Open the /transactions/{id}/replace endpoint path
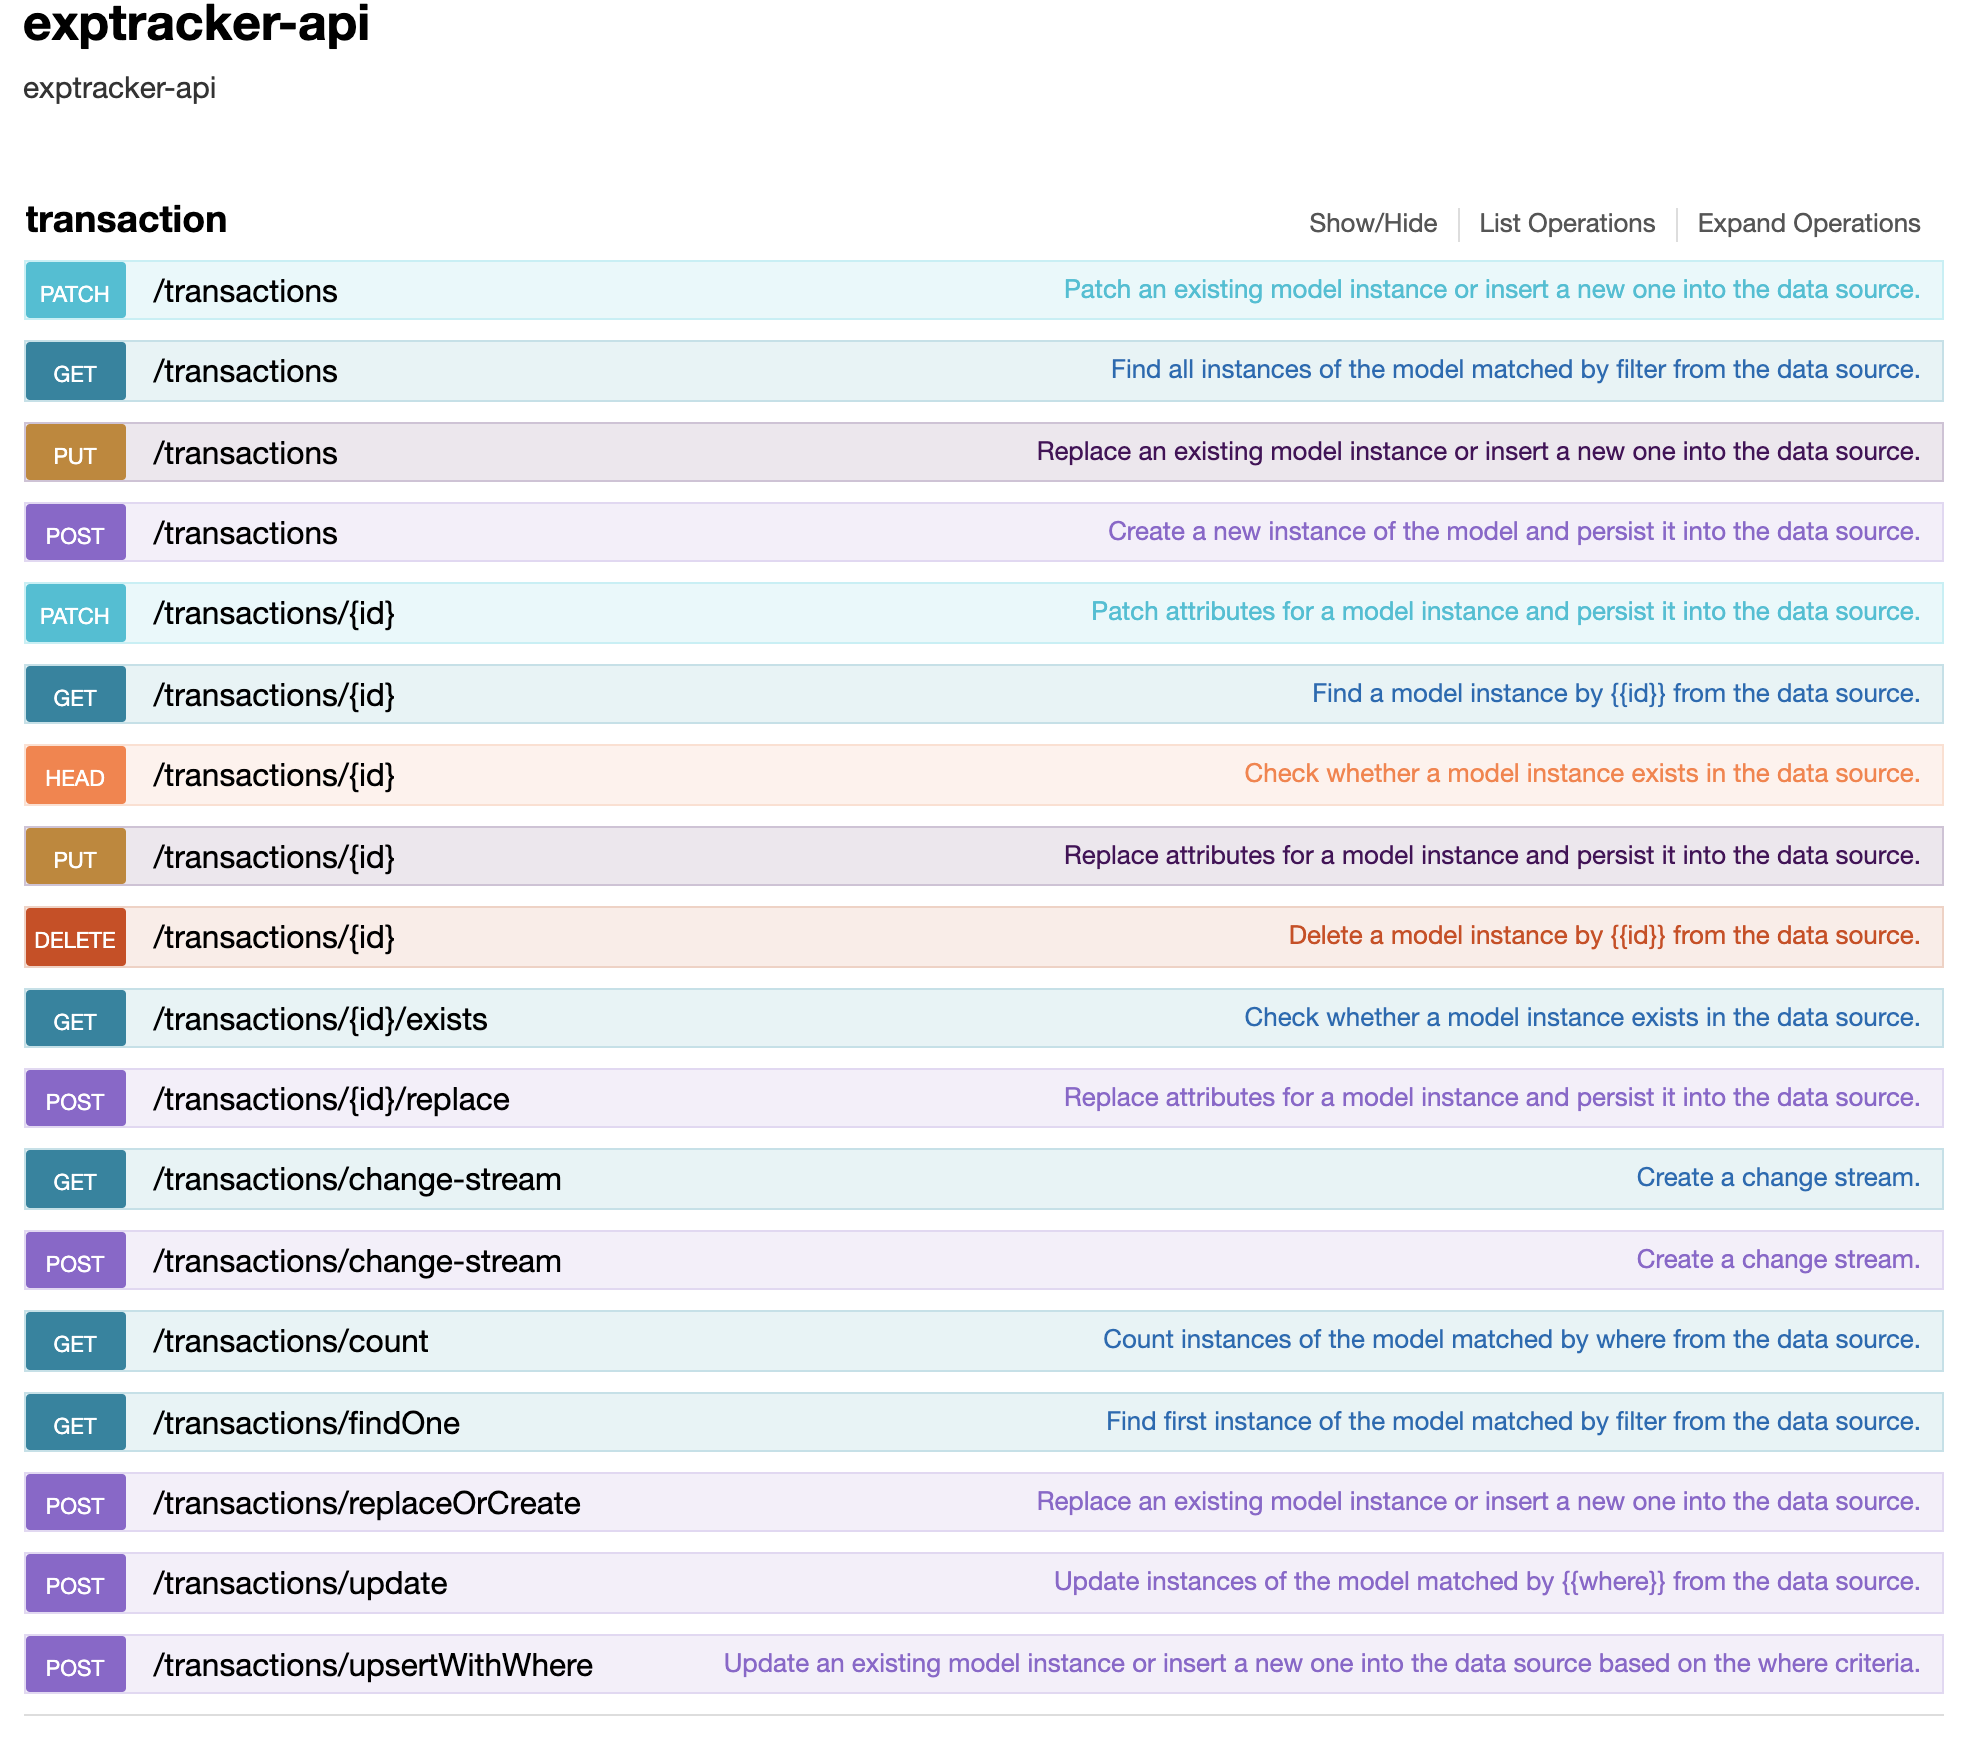 click(x=331, y=1099)
